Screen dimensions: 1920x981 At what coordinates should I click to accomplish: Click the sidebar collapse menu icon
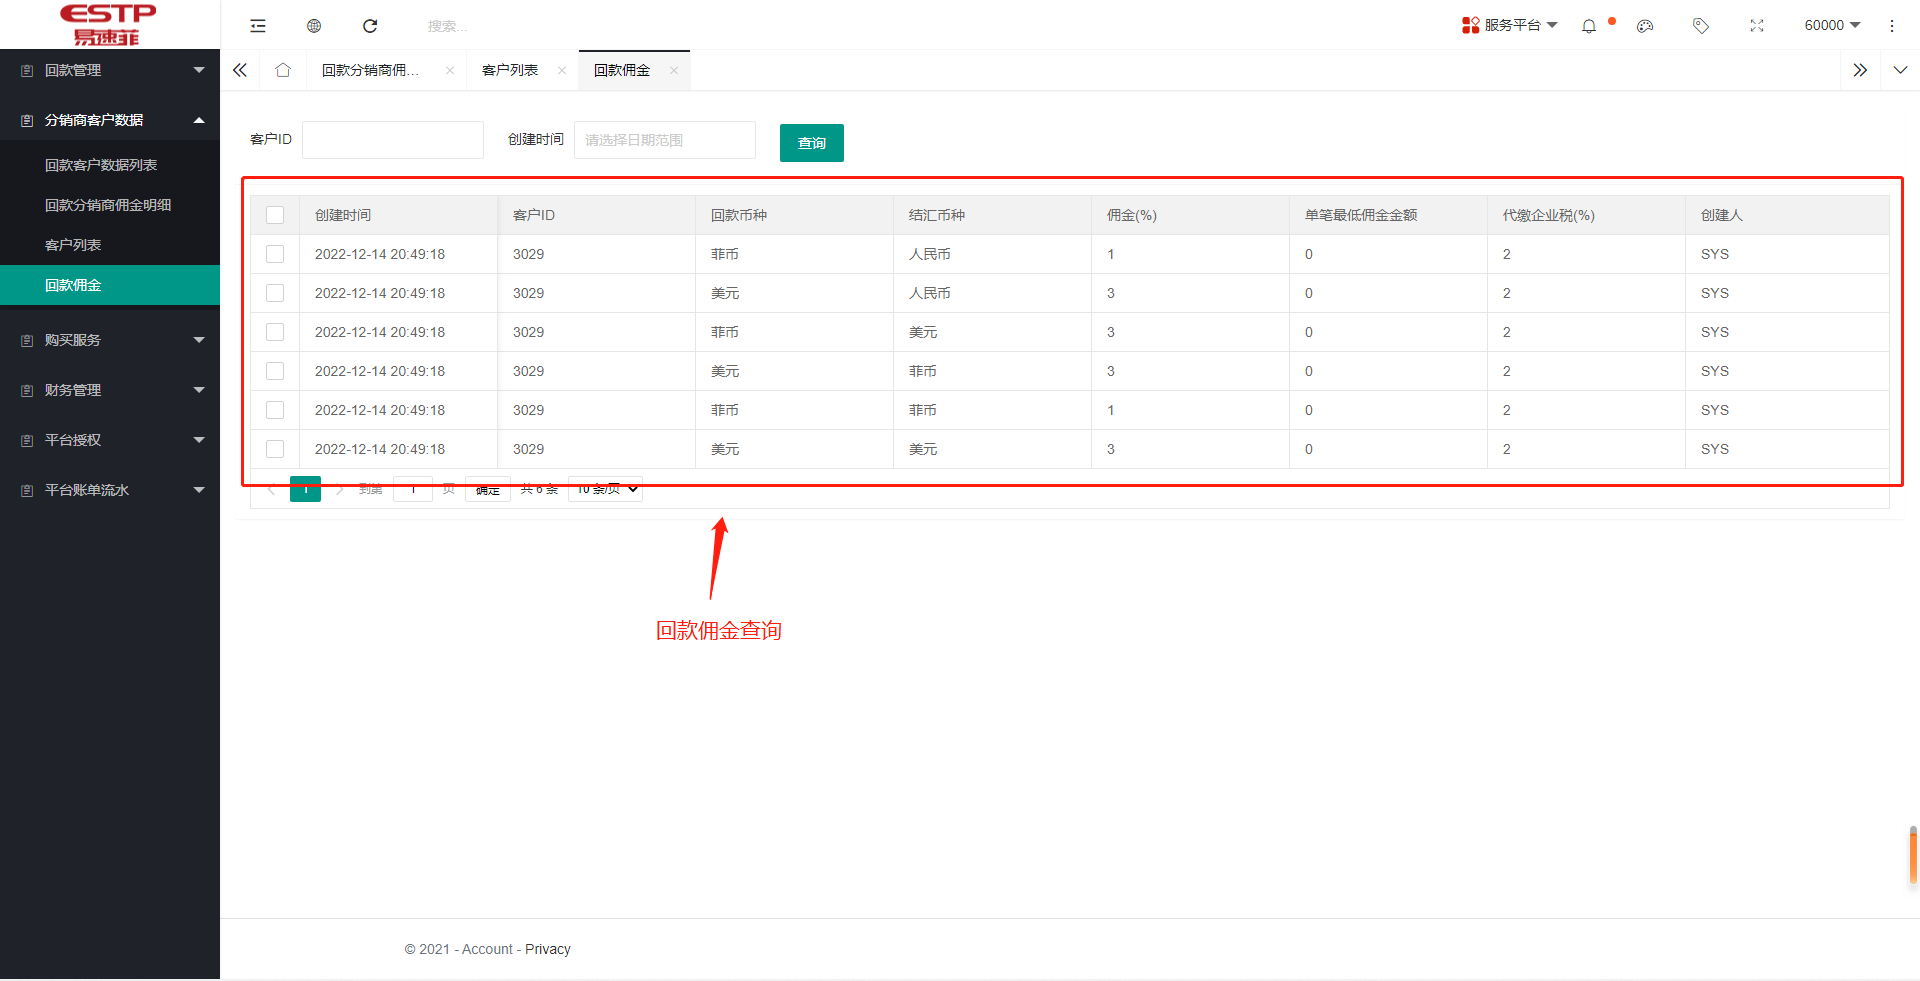click(258, 26)
